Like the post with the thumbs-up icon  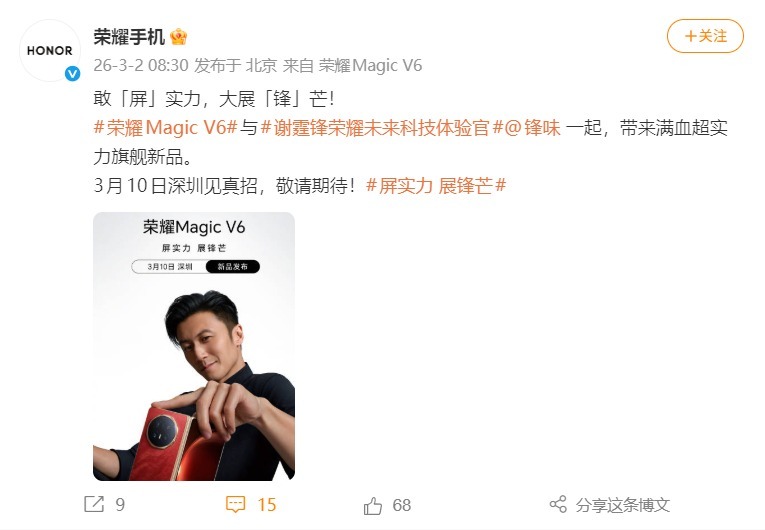pyautogui.click(x=373, y=506)
